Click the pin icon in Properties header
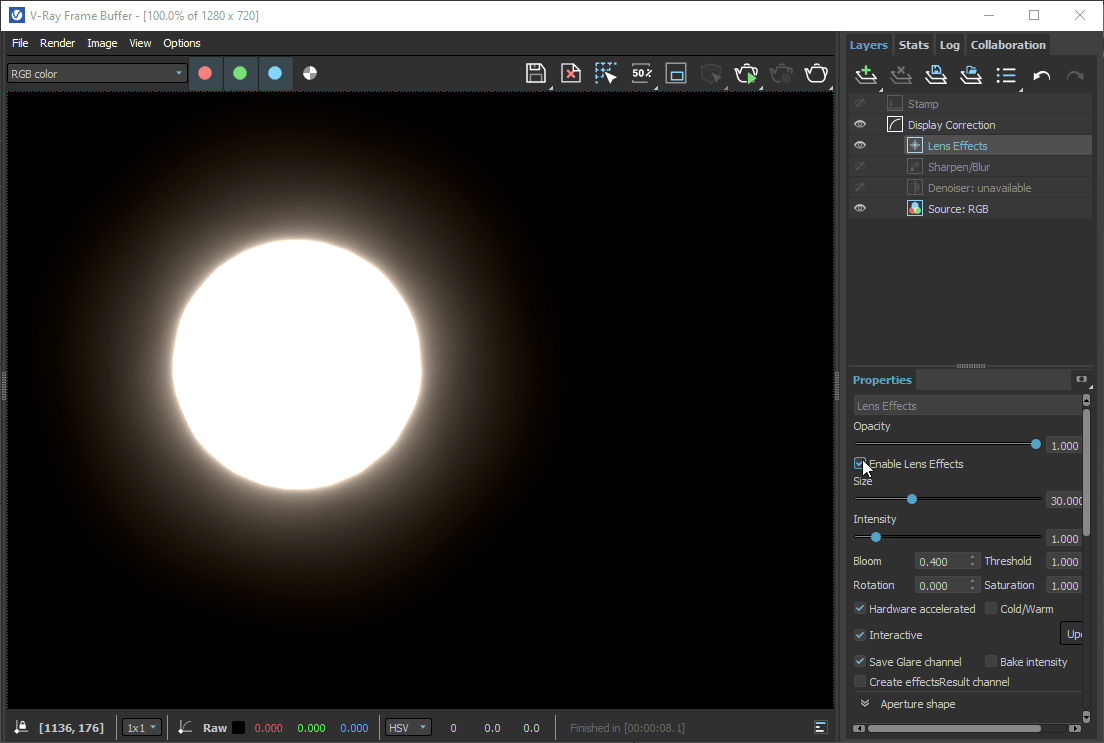Screen dimensions: 1104x743 [1081, 379]
